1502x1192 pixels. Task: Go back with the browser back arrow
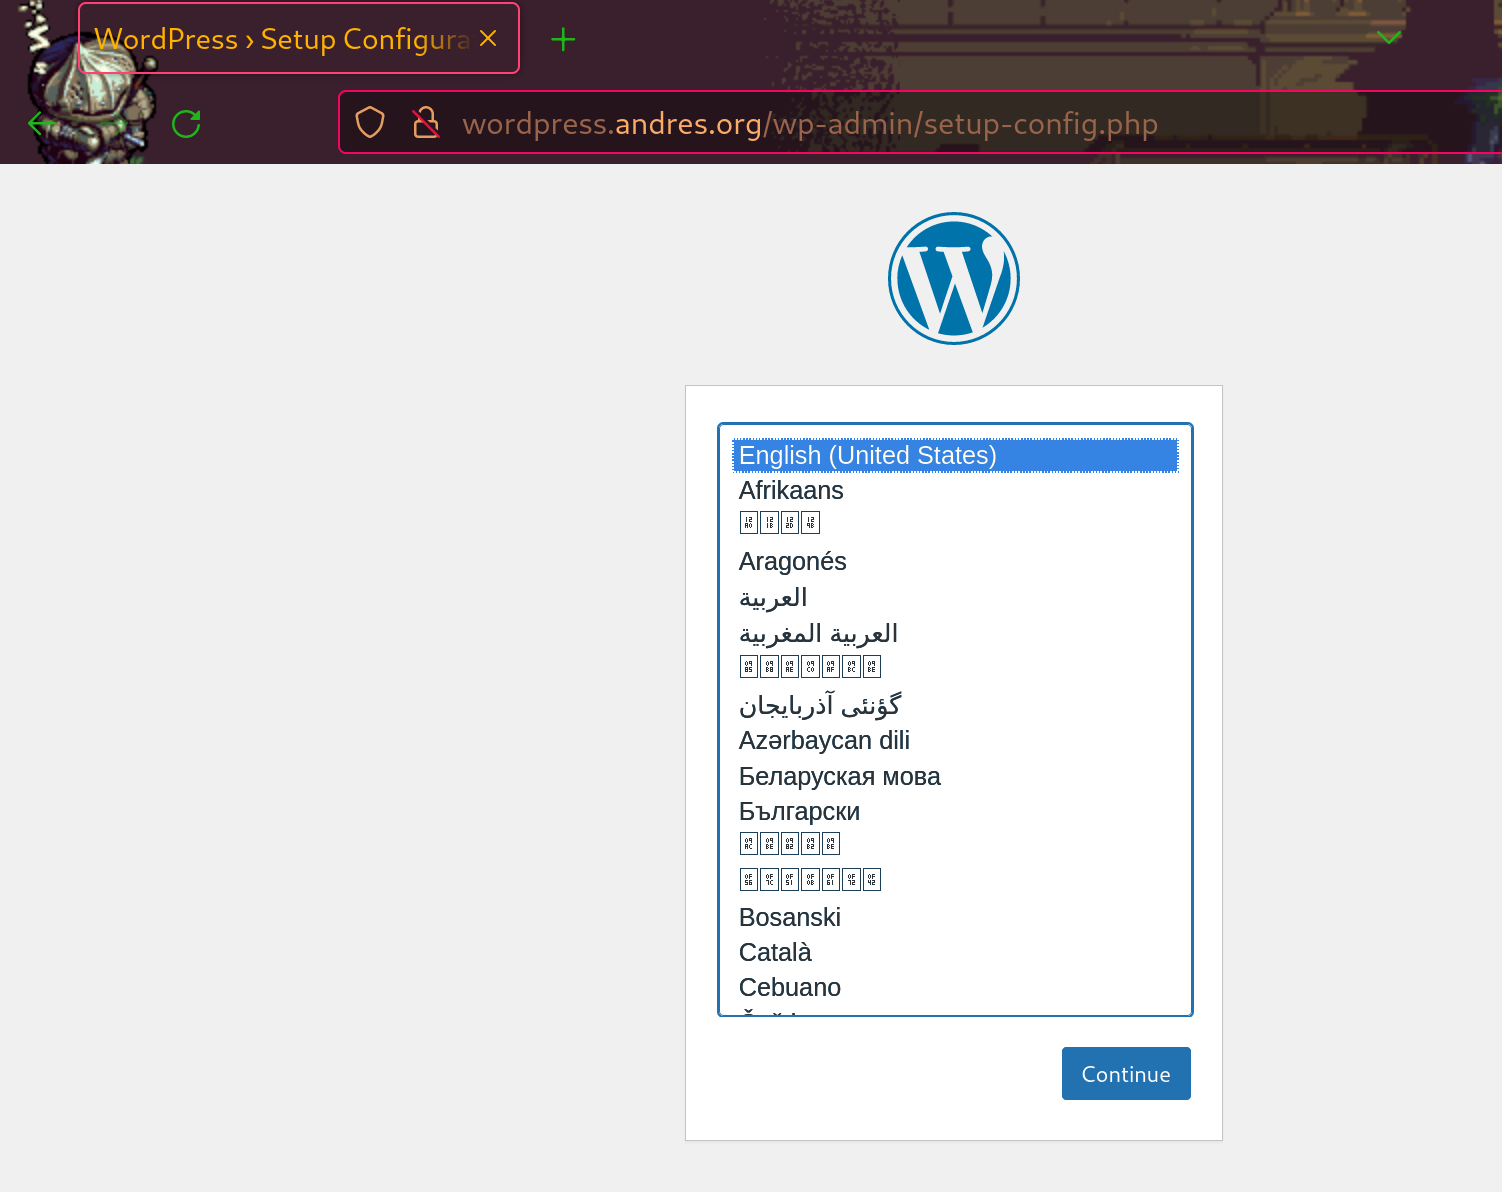tap(41, 123)
